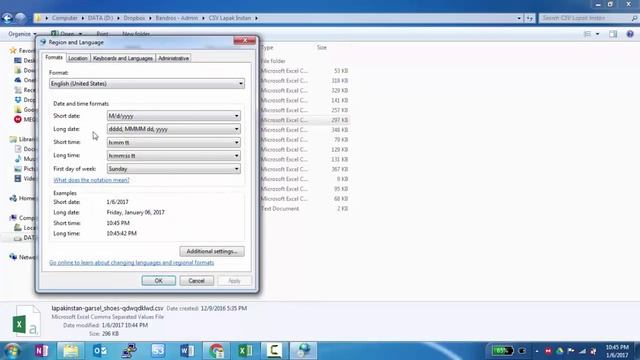
Task: Click the battery indicator in system tray
Action: click(502, 351)
